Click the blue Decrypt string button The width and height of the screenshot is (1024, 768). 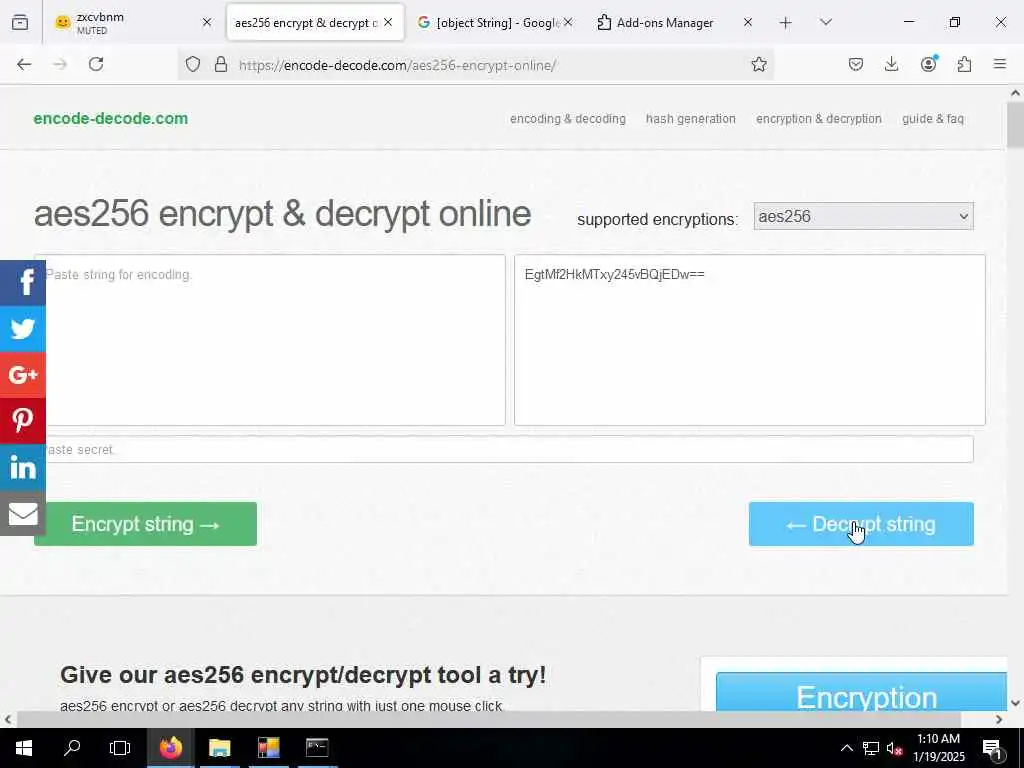861,524
